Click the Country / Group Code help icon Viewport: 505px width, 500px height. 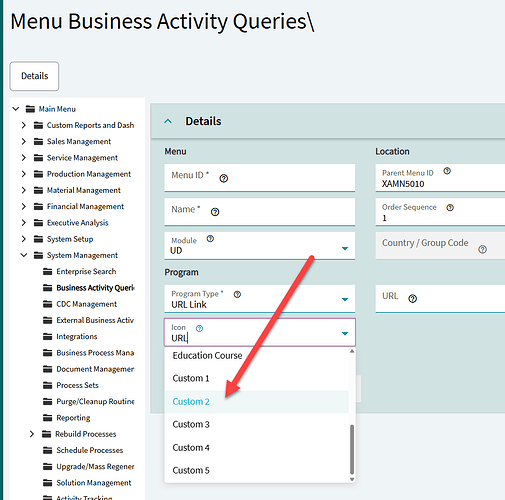[x=482, y=249]
